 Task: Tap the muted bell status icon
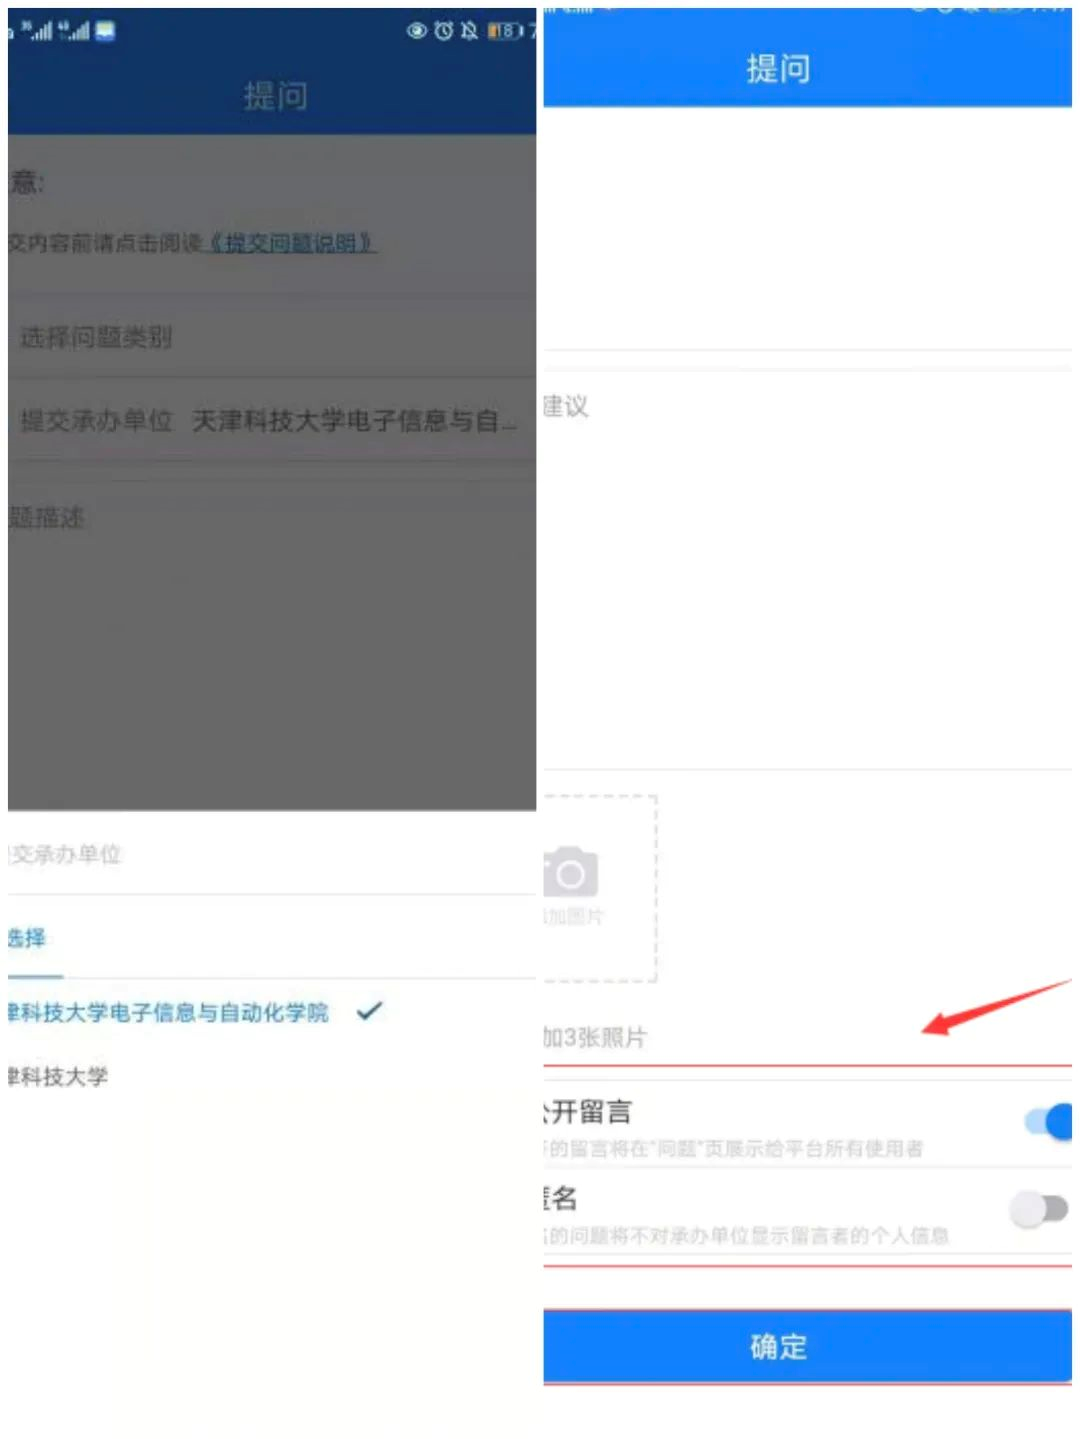469,31
